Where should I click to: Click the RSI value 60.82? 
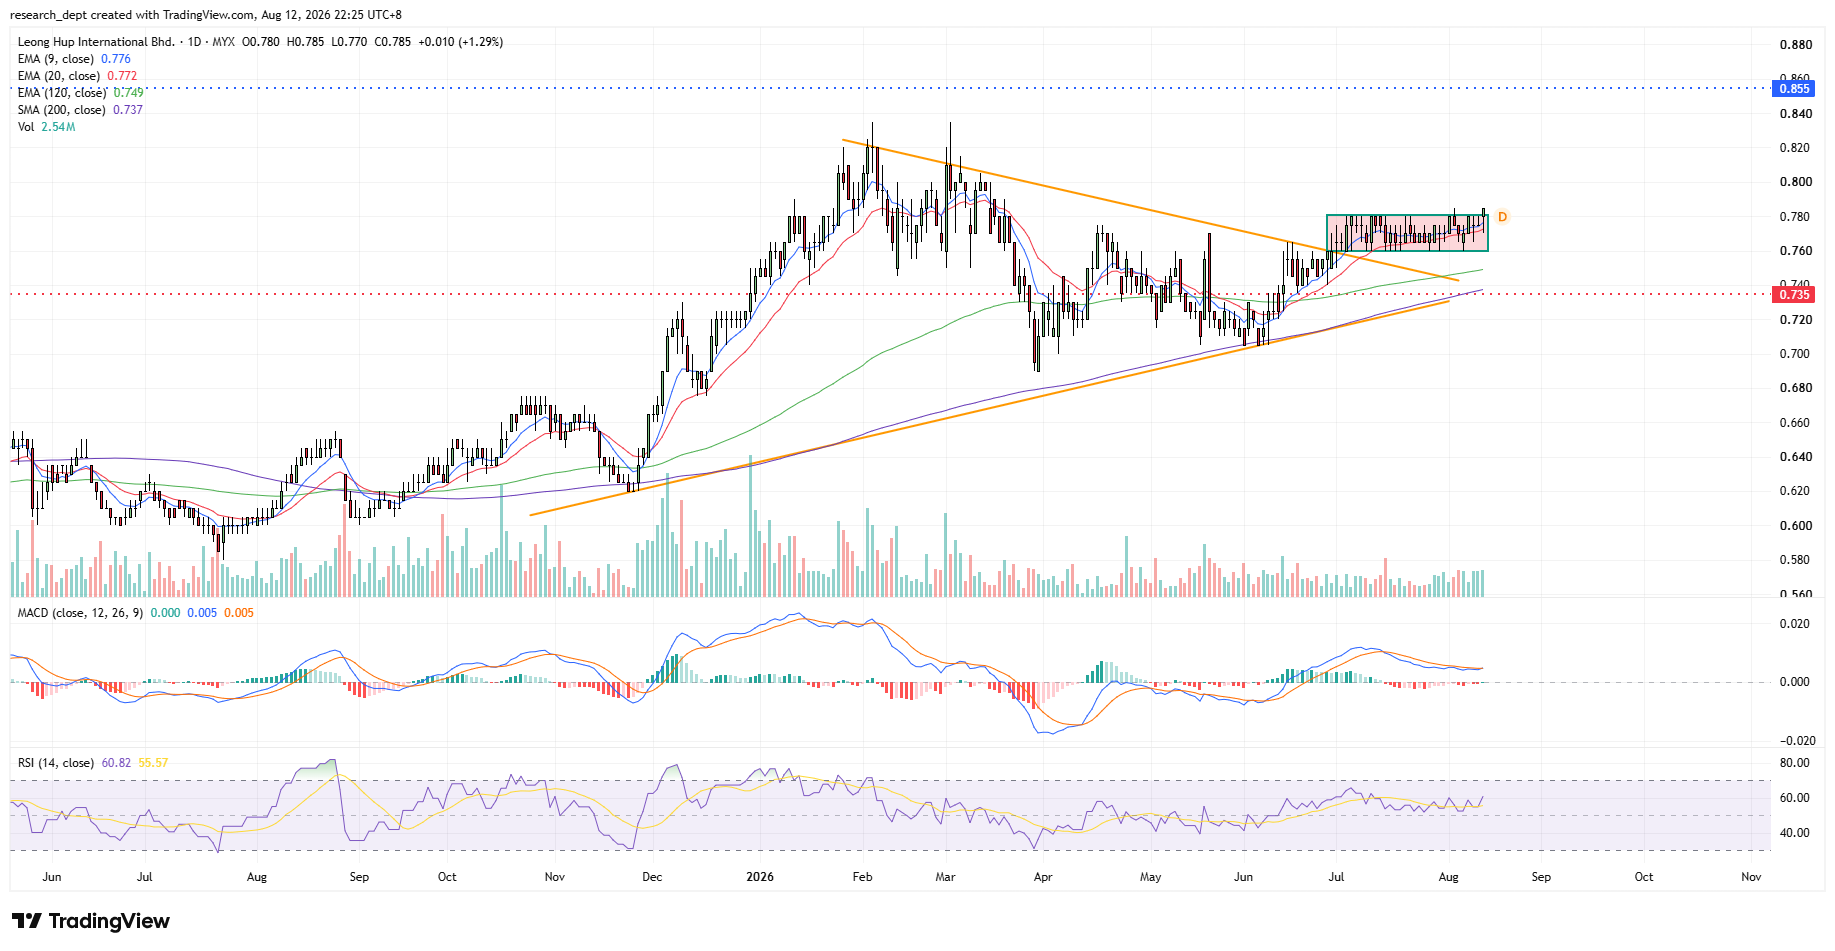[116, 763]
